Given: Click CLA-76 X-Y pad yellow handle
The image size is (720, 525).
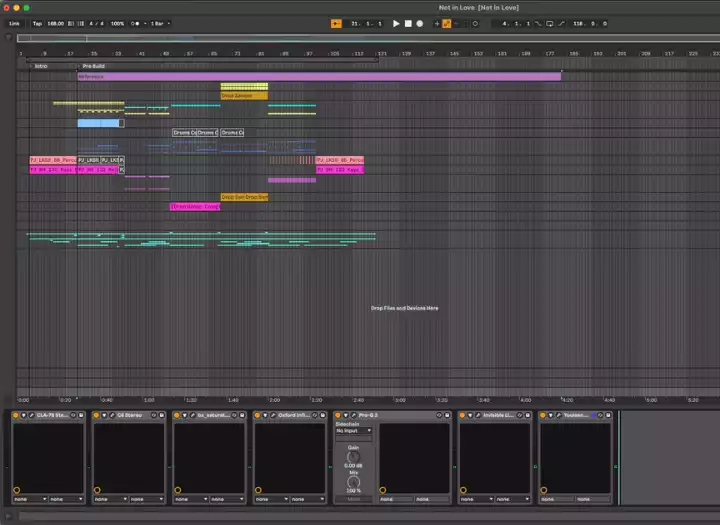Looking at the screenshot, I should [17, 490].
